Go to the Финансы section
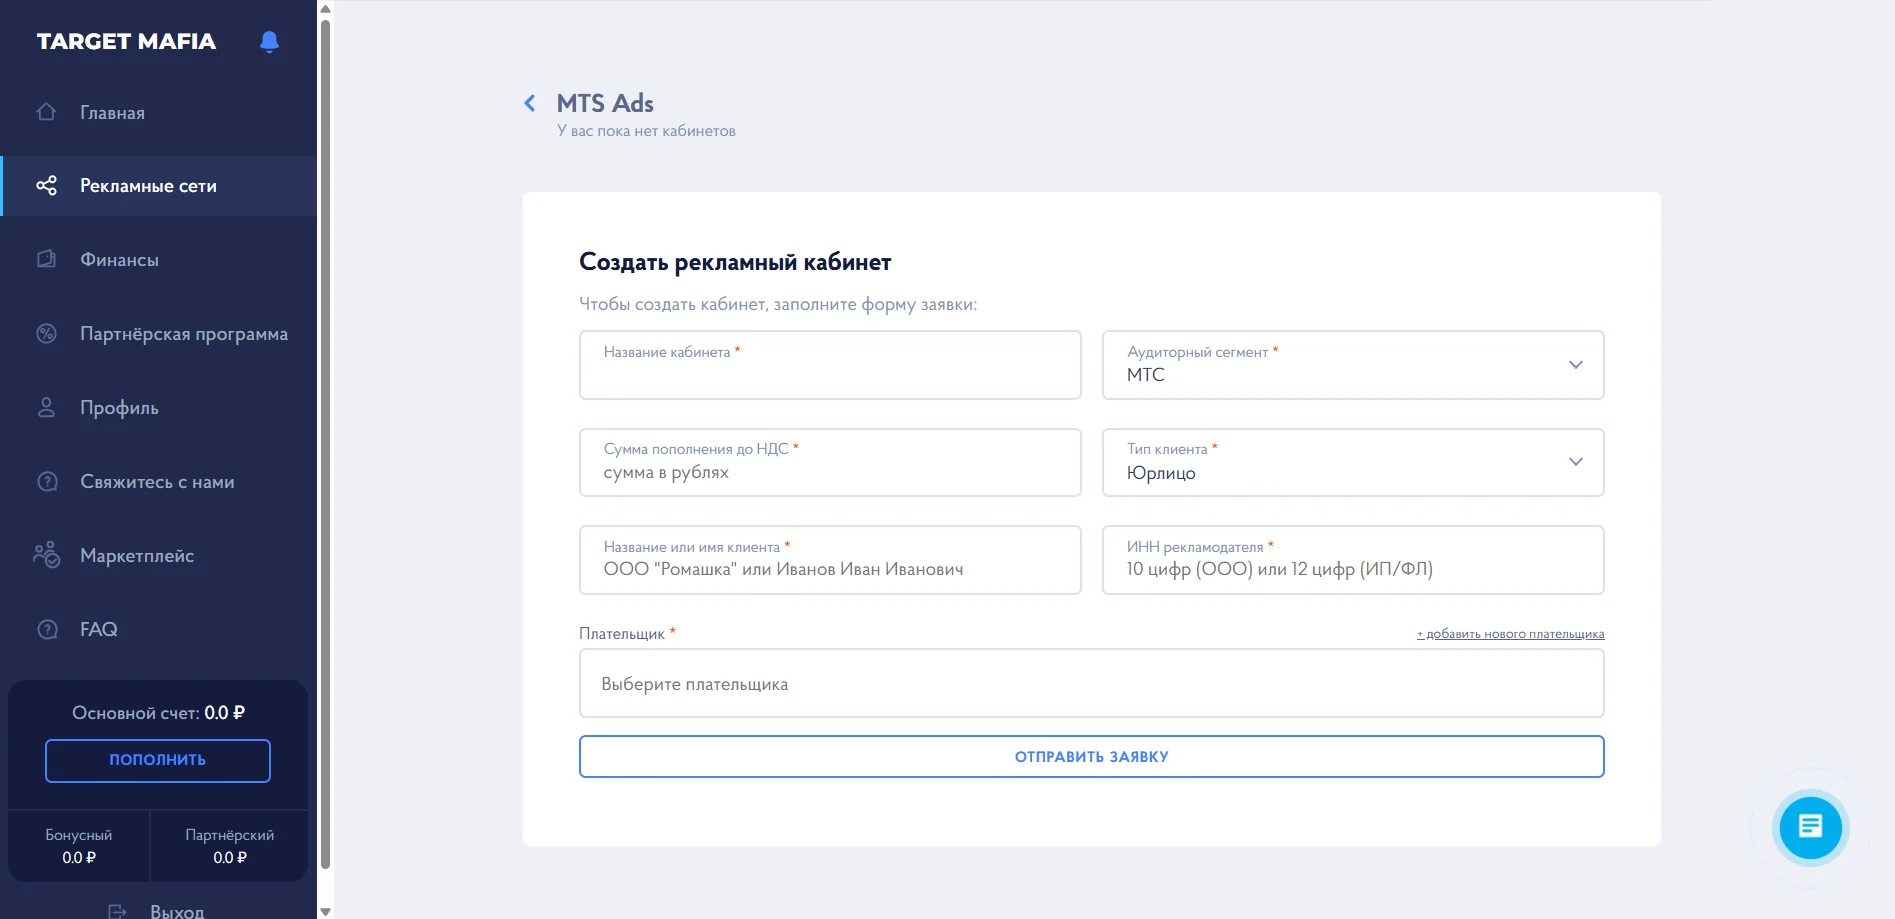The image size is (1895, 919). [159, 260]
